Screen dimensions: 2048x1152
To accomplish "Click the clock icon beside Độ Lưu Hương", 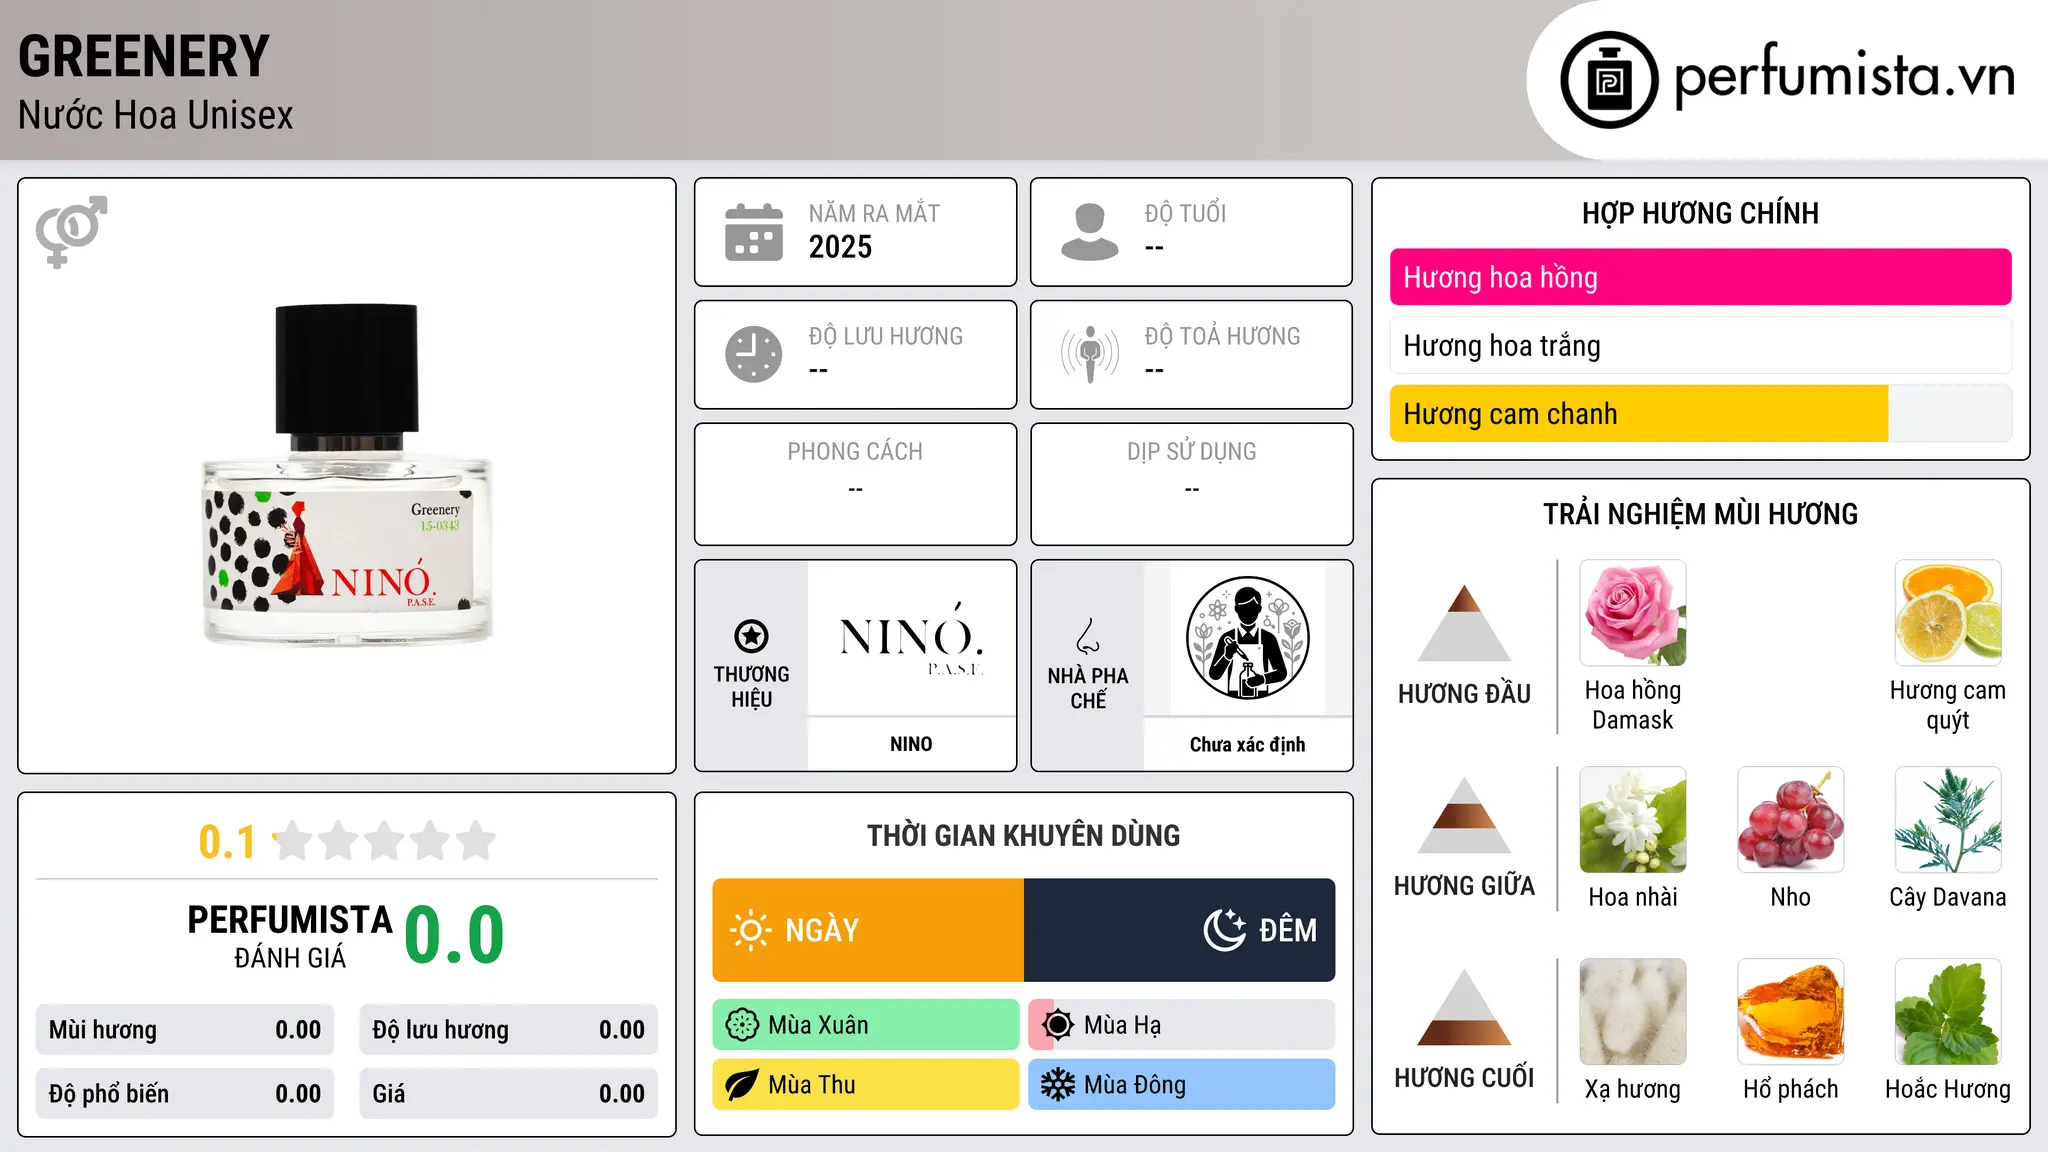I will (x=754, y=354).
